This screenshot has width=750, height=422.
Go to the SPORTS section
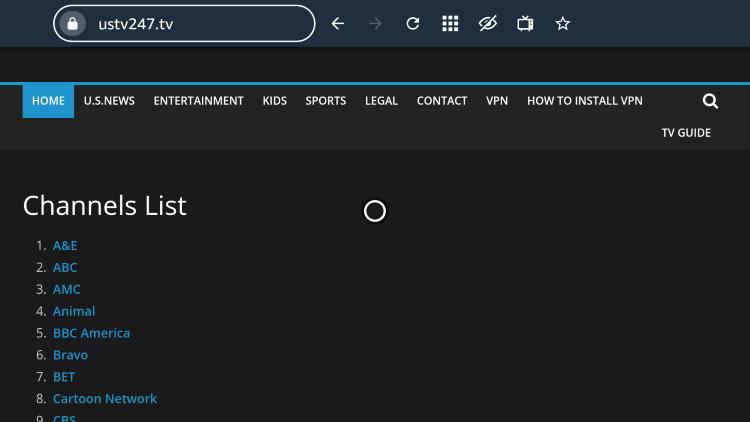click(326, 101)
